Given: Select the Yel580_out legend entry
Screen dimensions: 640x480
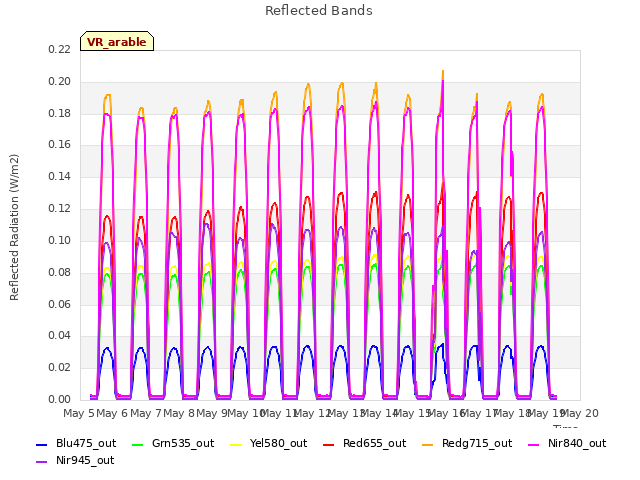Looking at the screenshot, I should tap(269, 443).
